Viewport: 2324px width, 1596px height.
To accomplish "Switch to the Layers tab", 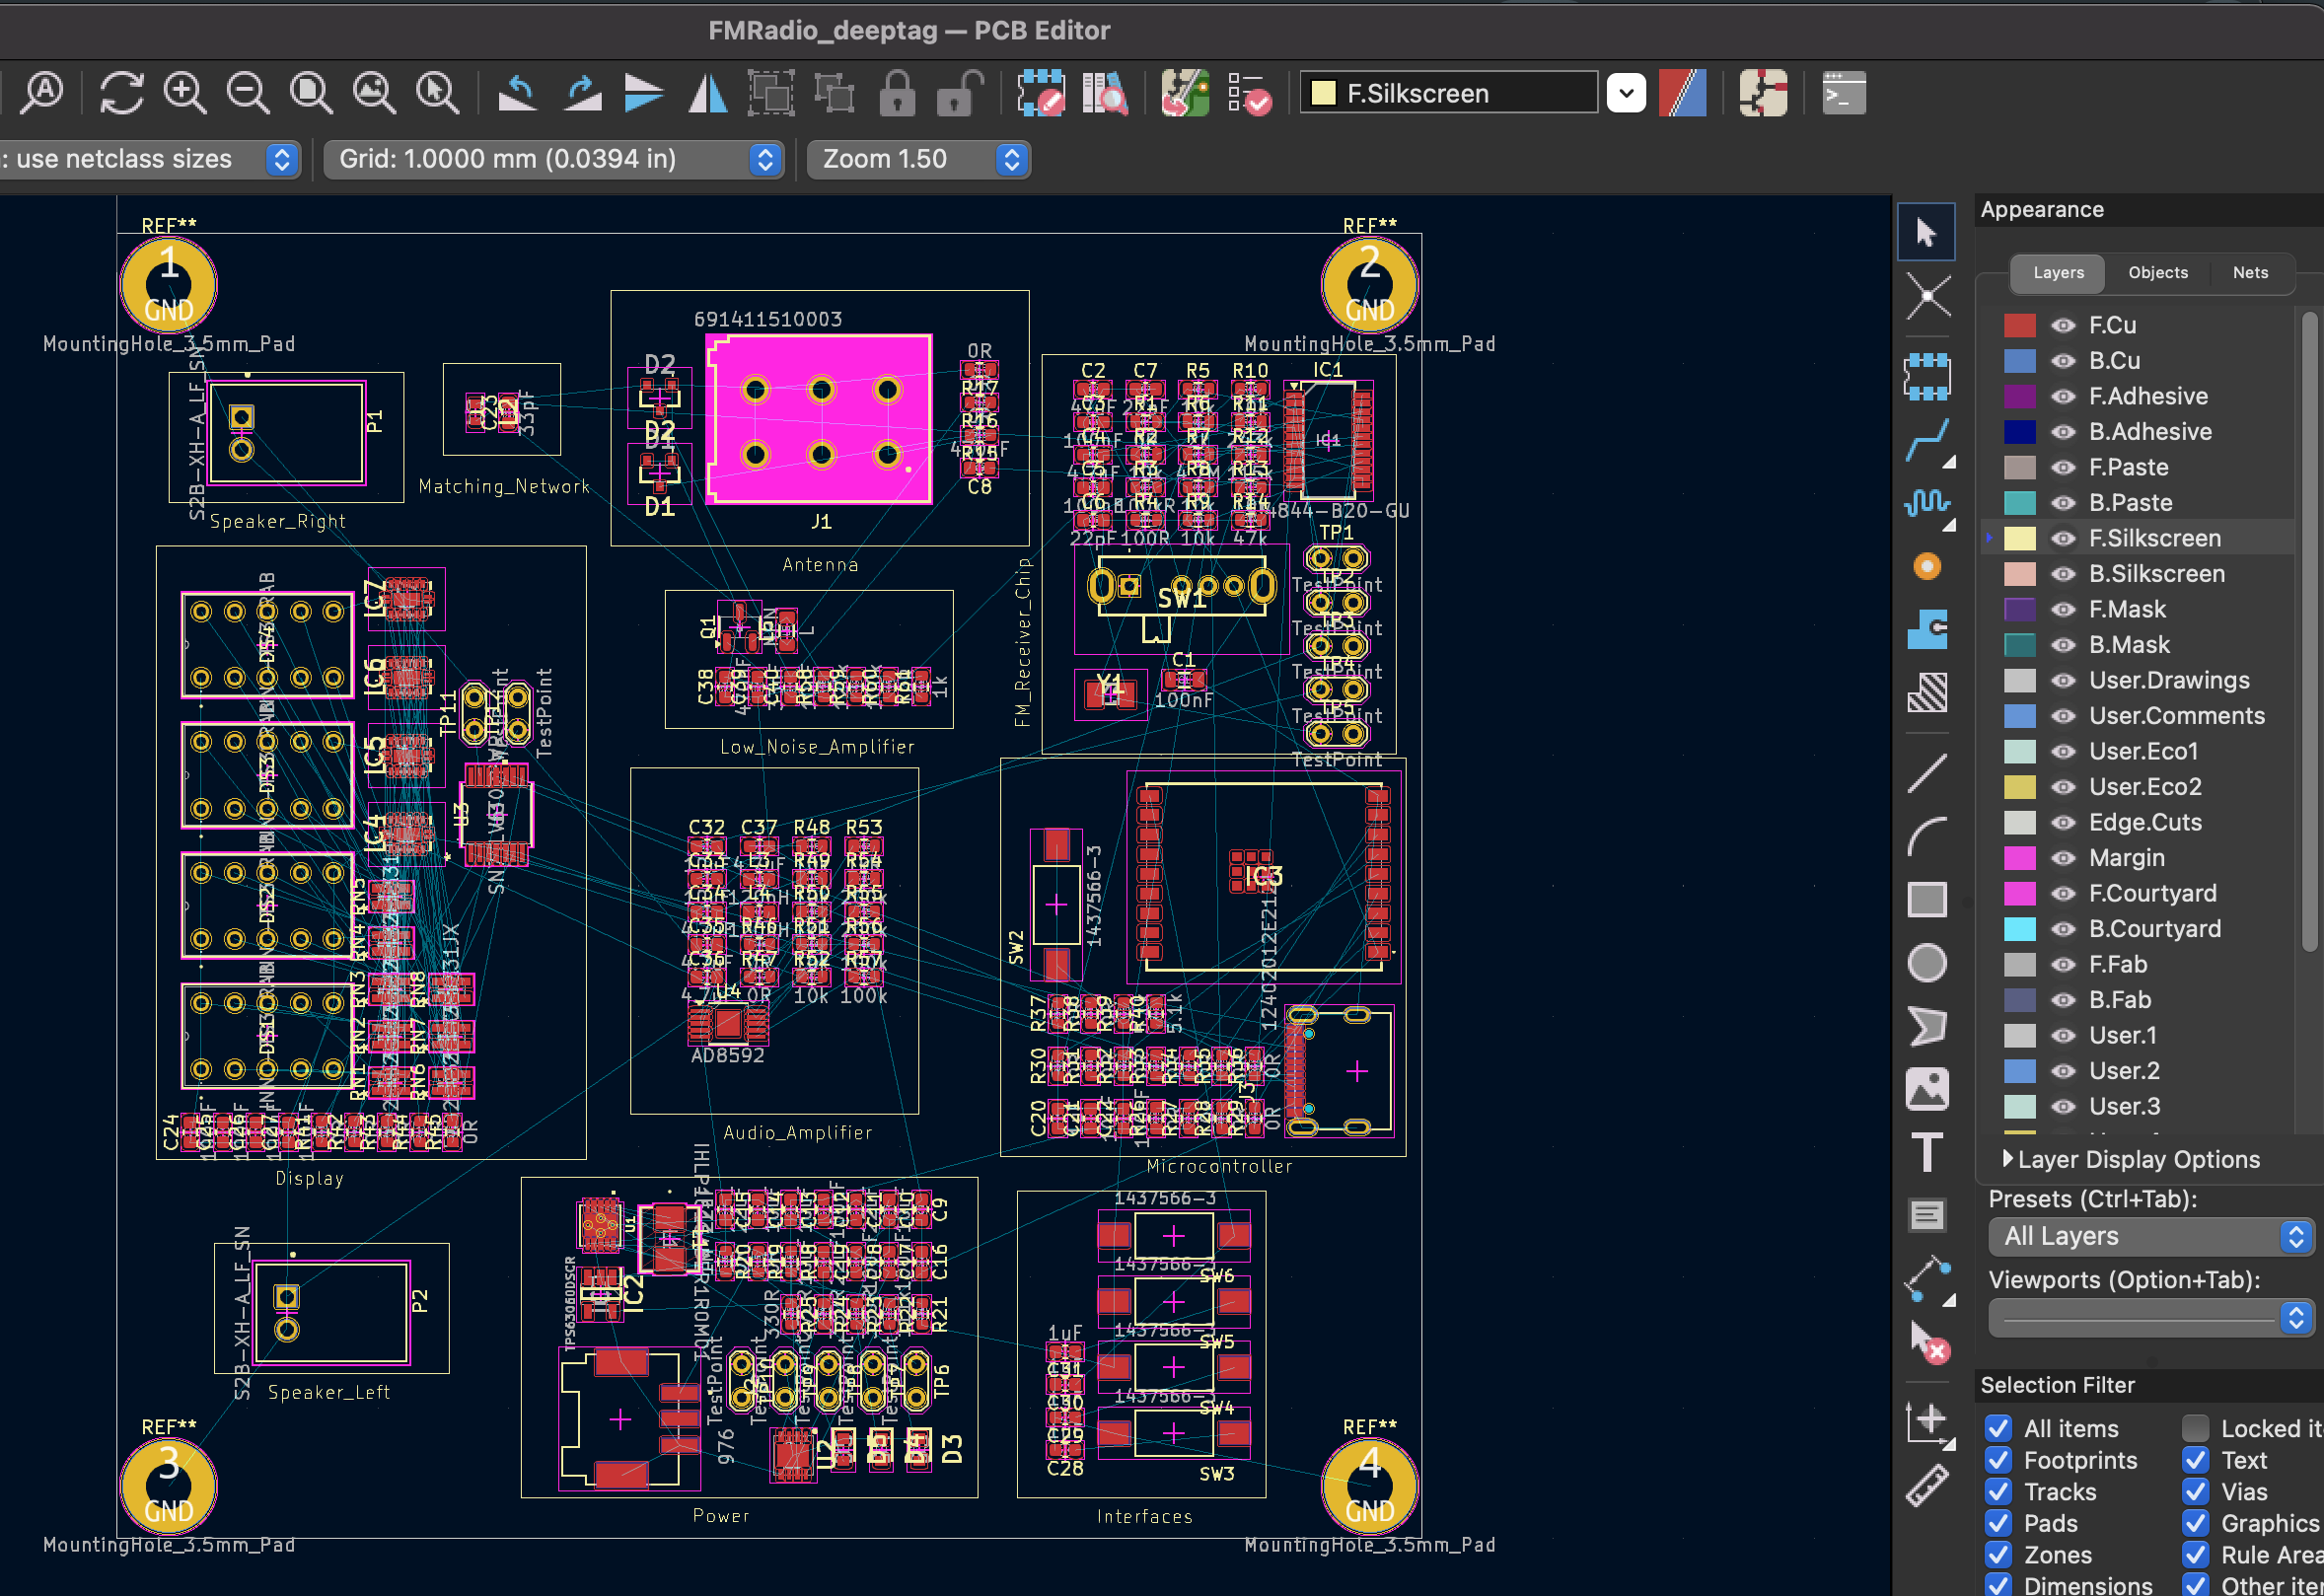I will click(2058, 273).
